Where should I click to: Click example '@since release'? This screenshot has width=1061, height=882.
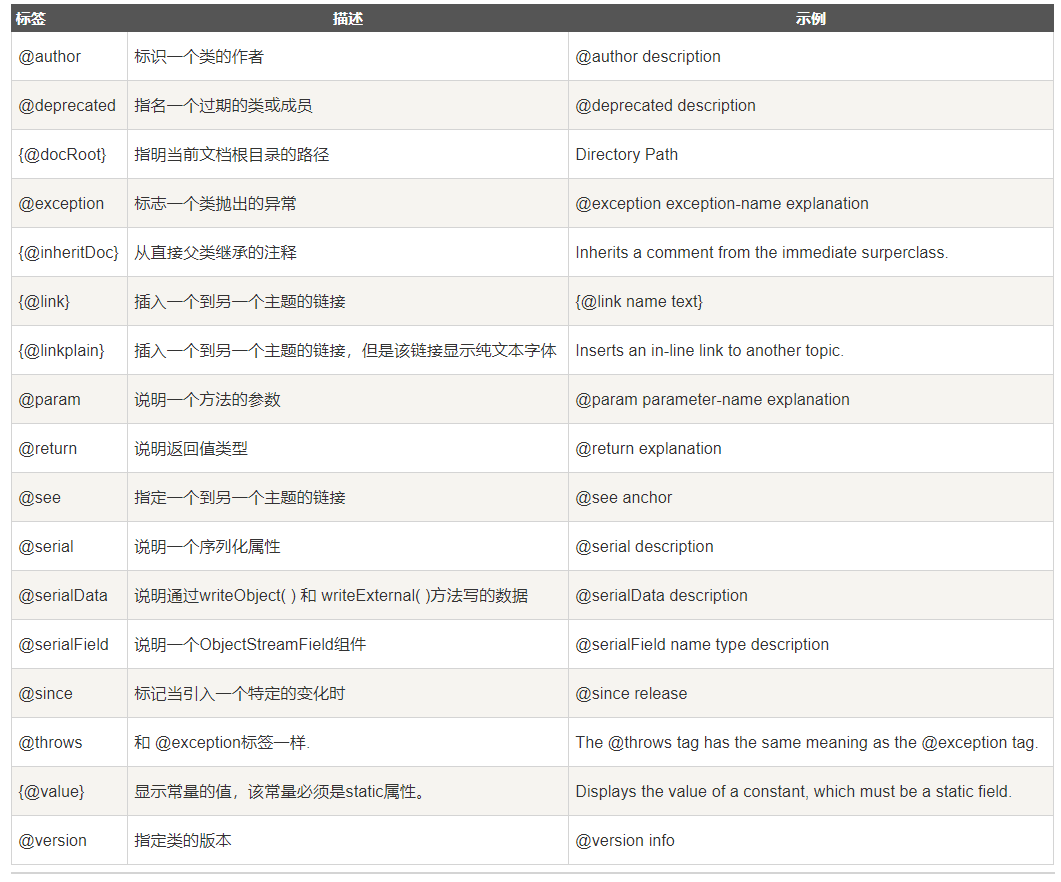[x=631, y=694]
